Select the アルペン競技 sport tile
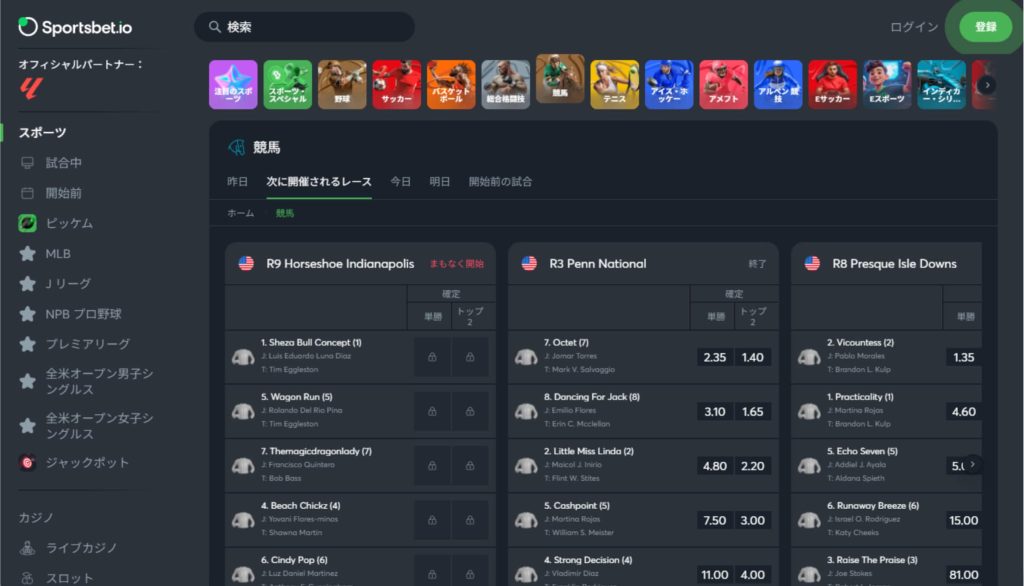 (x=778, y=84)
